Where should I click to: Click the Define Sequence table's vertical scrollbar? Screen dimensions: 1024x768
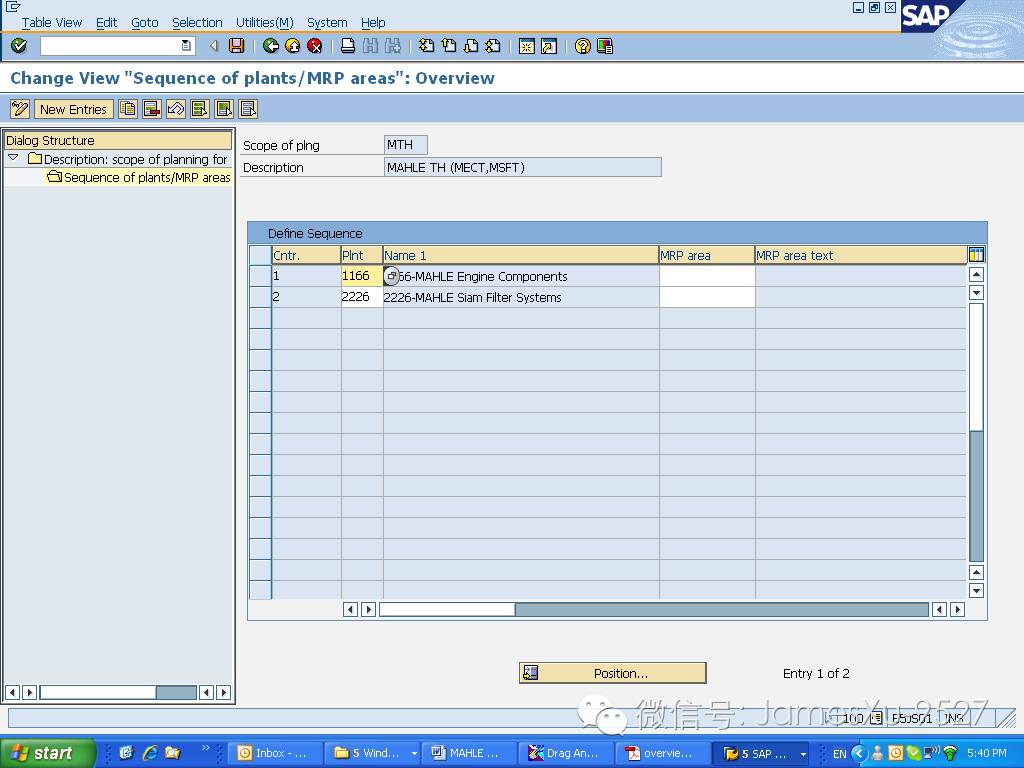976,432
